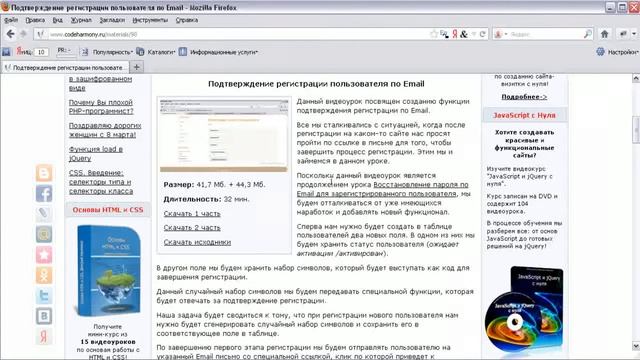Click Скачать 2 часть link
The height and width of the screenshot is (360, 640).
[x=192, y=228]
